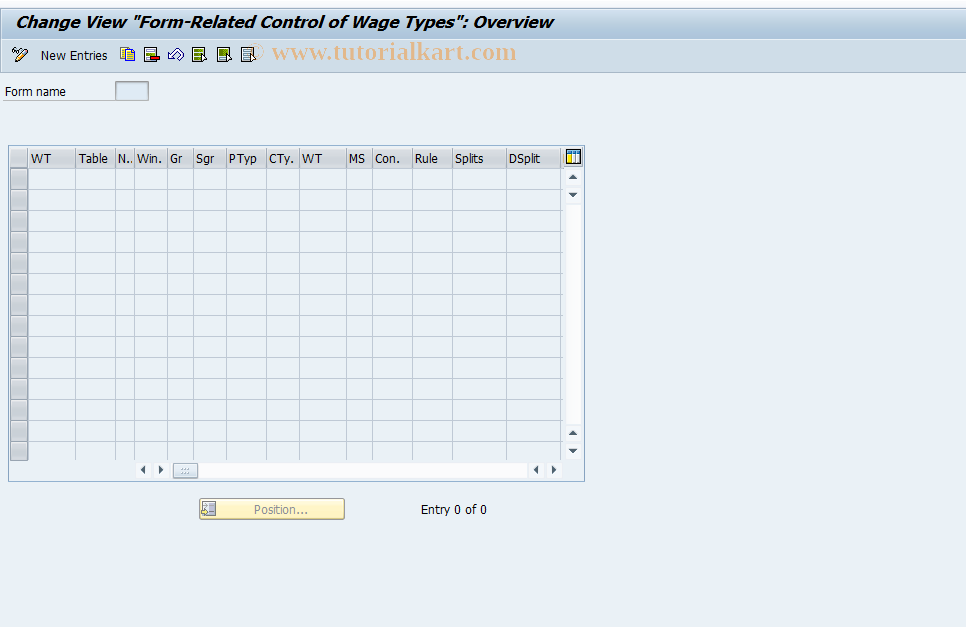The height and width of the screenshot is (627, 966).
Task: Click the bottom scroll down arrow
Action: tap(573, 451)
